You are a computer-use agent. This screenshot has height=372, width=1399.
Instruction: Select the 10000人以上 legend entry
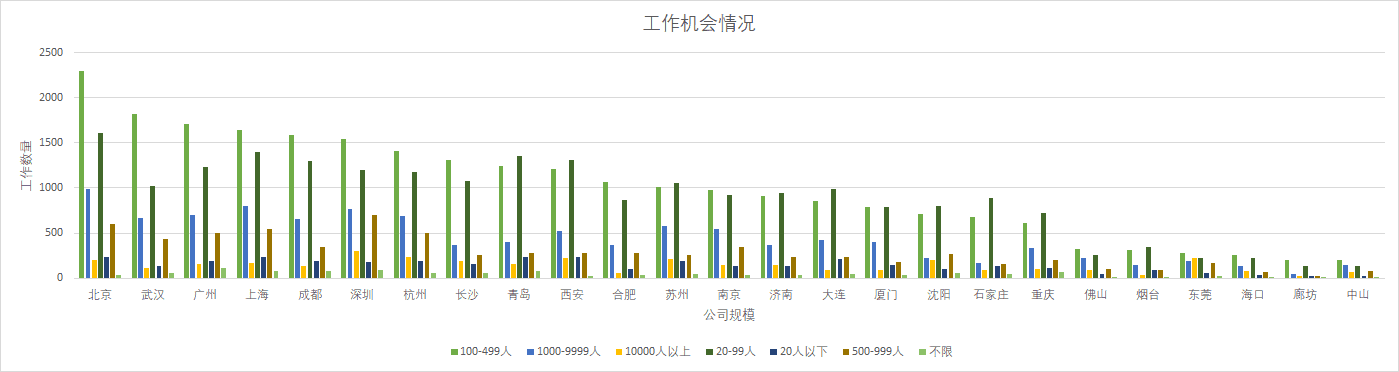(652, 352)
